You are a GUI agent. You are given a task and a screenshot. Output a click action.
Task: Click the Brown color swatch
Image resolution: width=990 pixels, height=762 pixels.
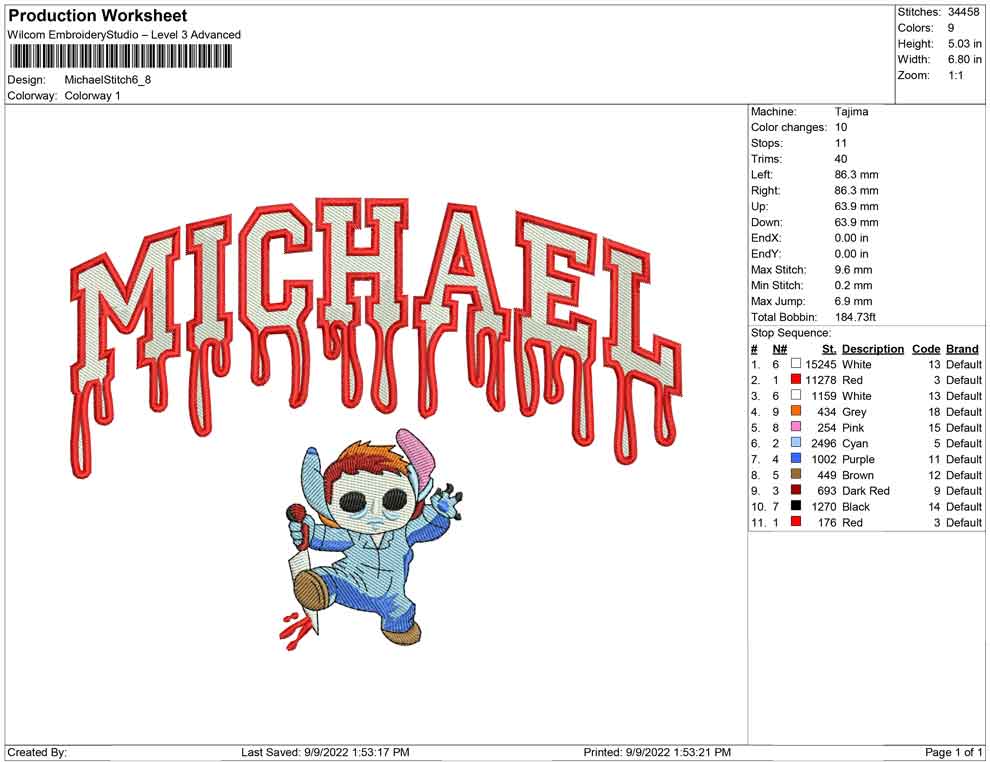(796, 474)
